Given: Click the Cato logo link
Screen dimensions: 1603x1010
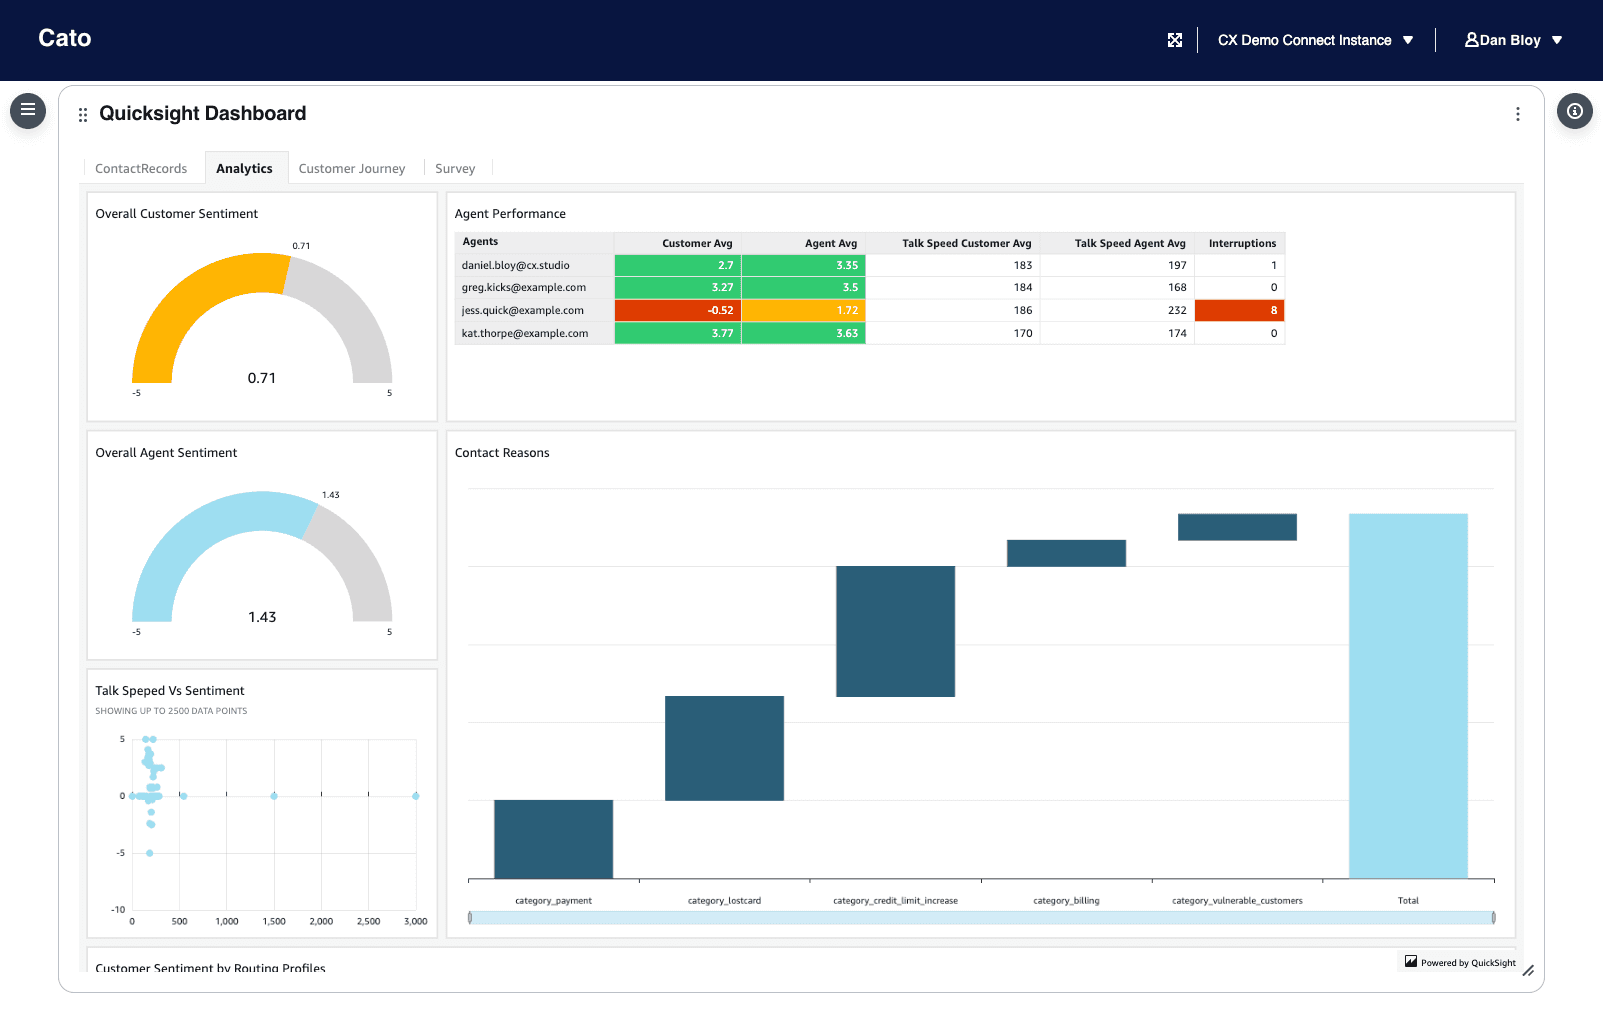Looking at the screenshot, I should (x=65, y=38).
